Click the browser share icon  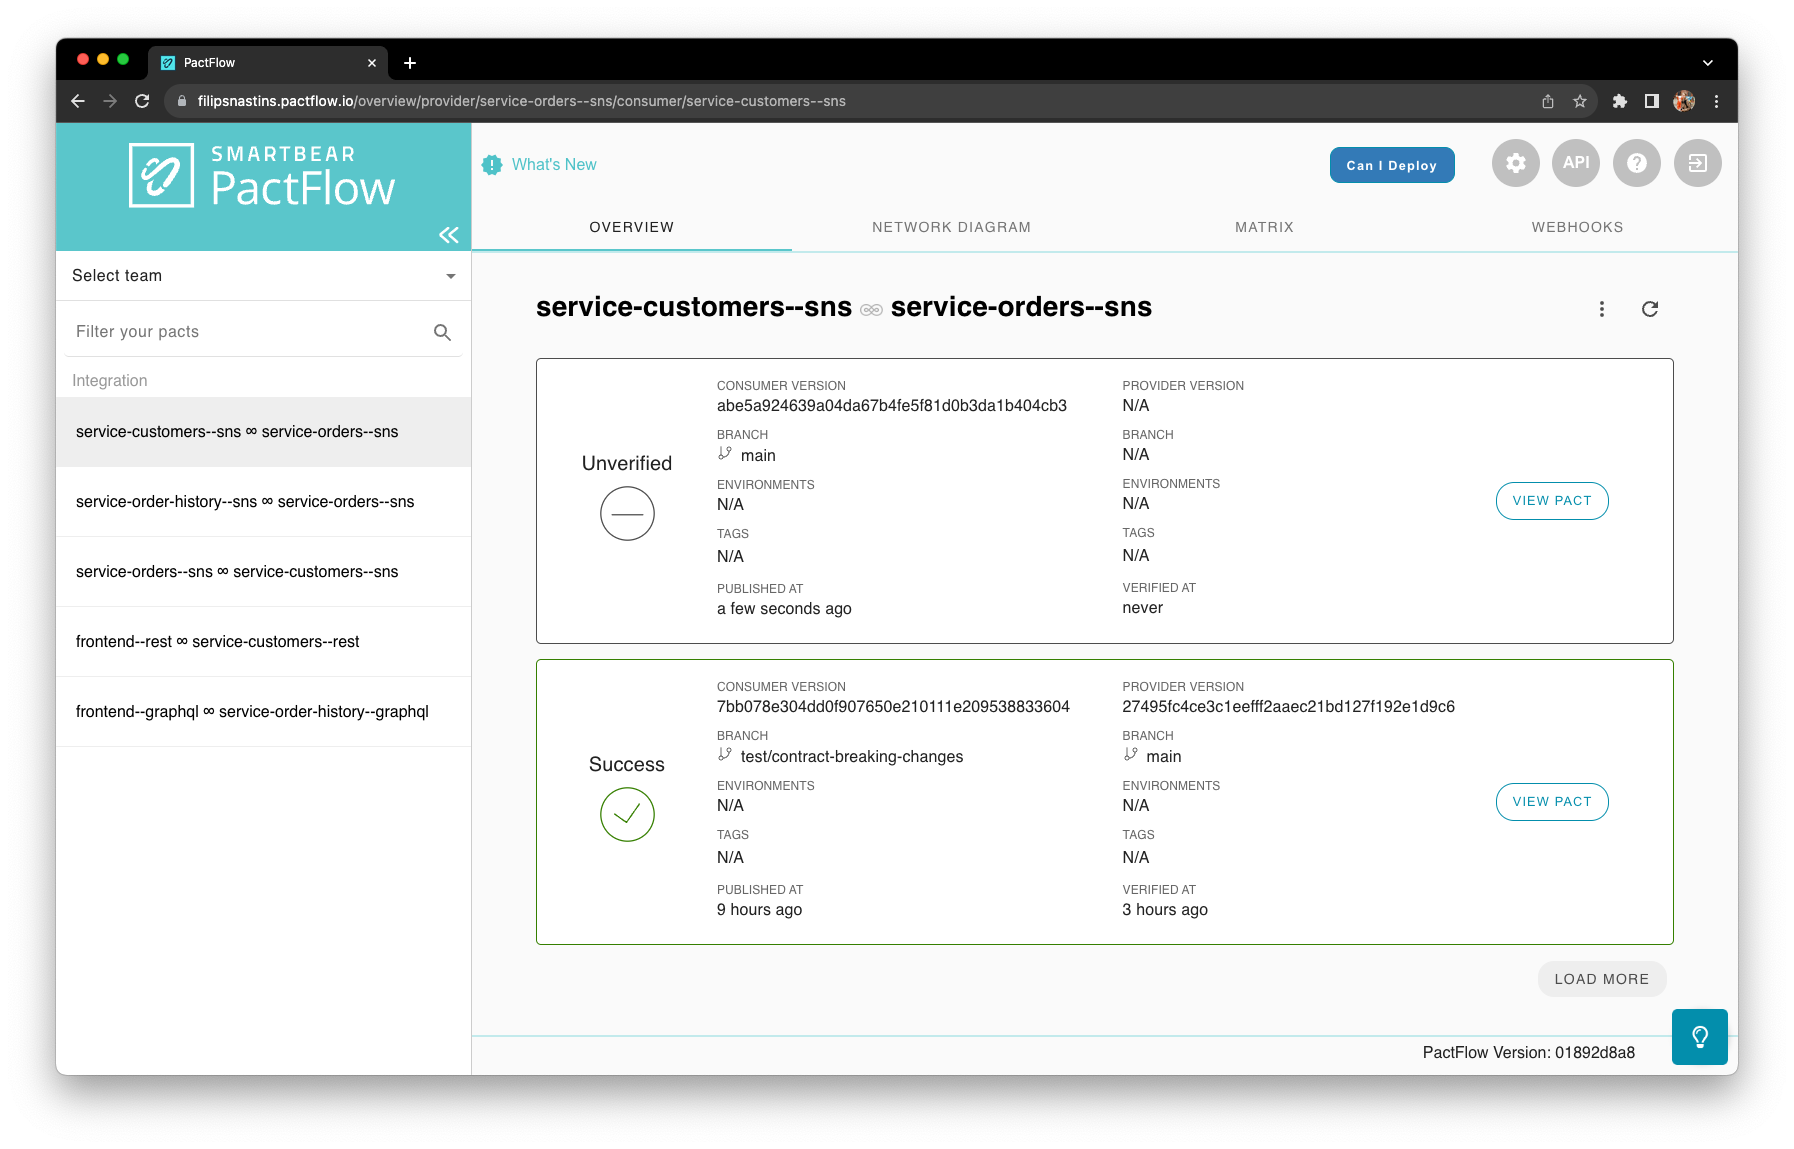tap(1548, 101)
